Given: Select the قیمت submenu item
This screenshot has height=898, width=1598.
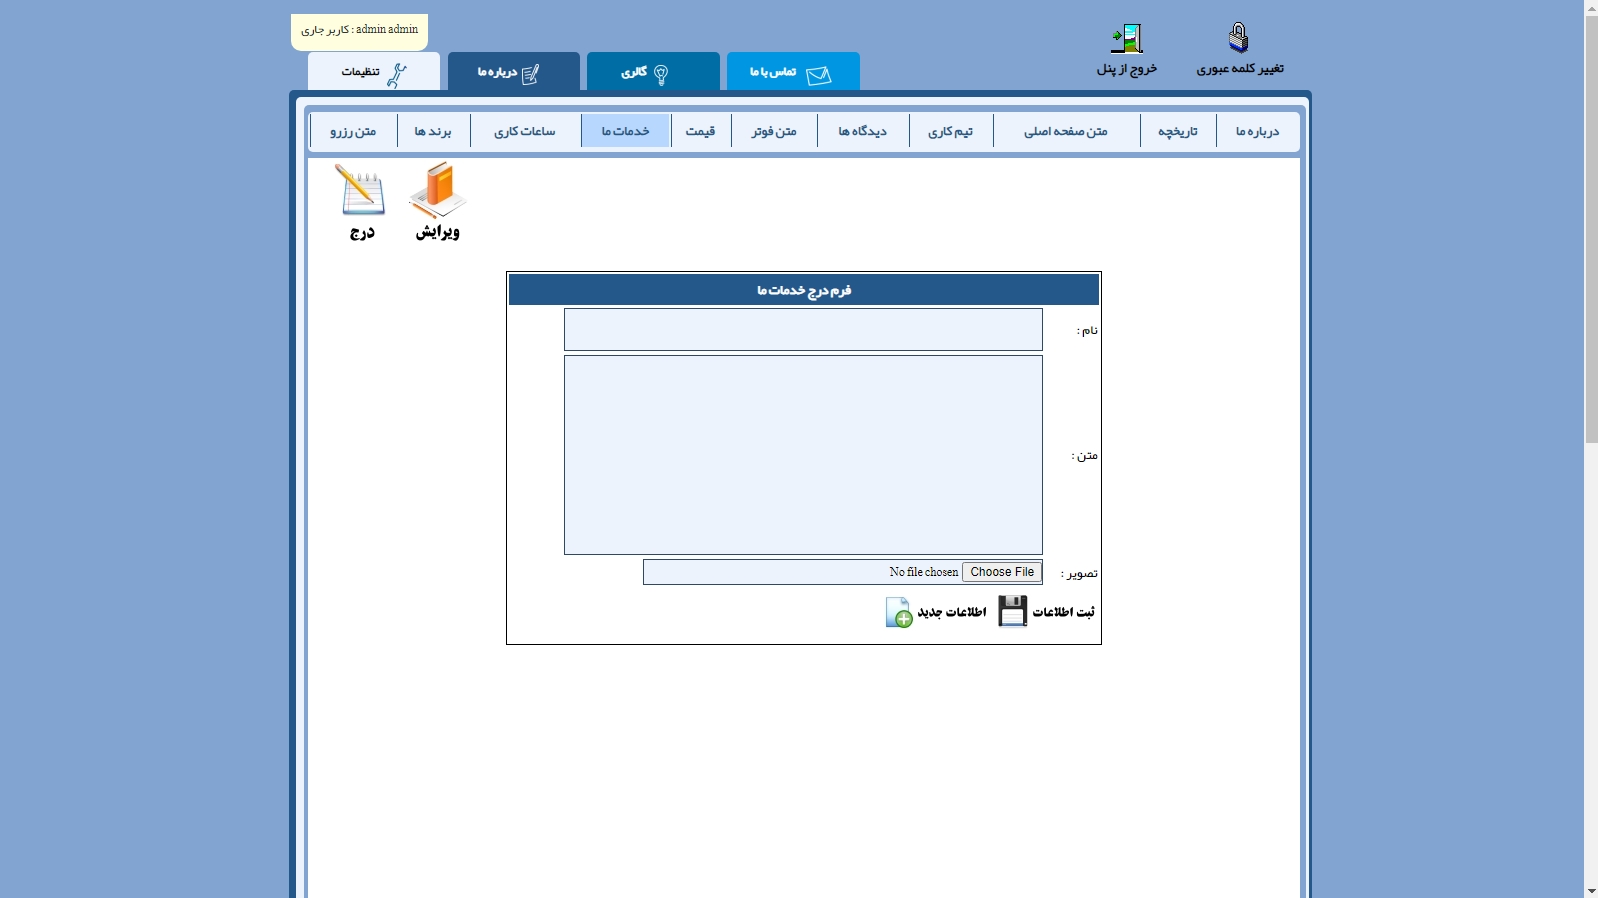Looking at the screenshot, I should 701,131.
